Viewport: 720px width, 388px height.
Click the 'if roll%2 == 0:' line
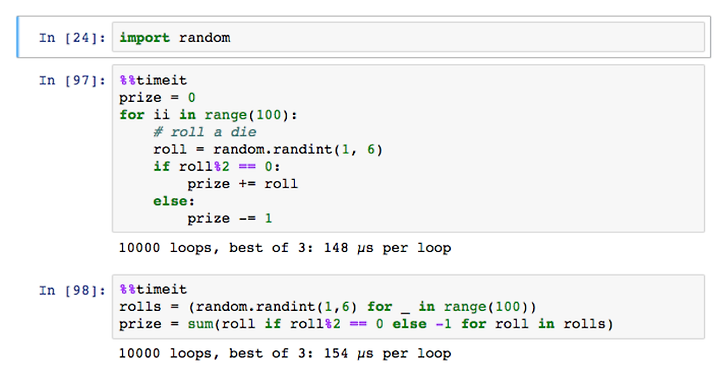coord(217,166)
